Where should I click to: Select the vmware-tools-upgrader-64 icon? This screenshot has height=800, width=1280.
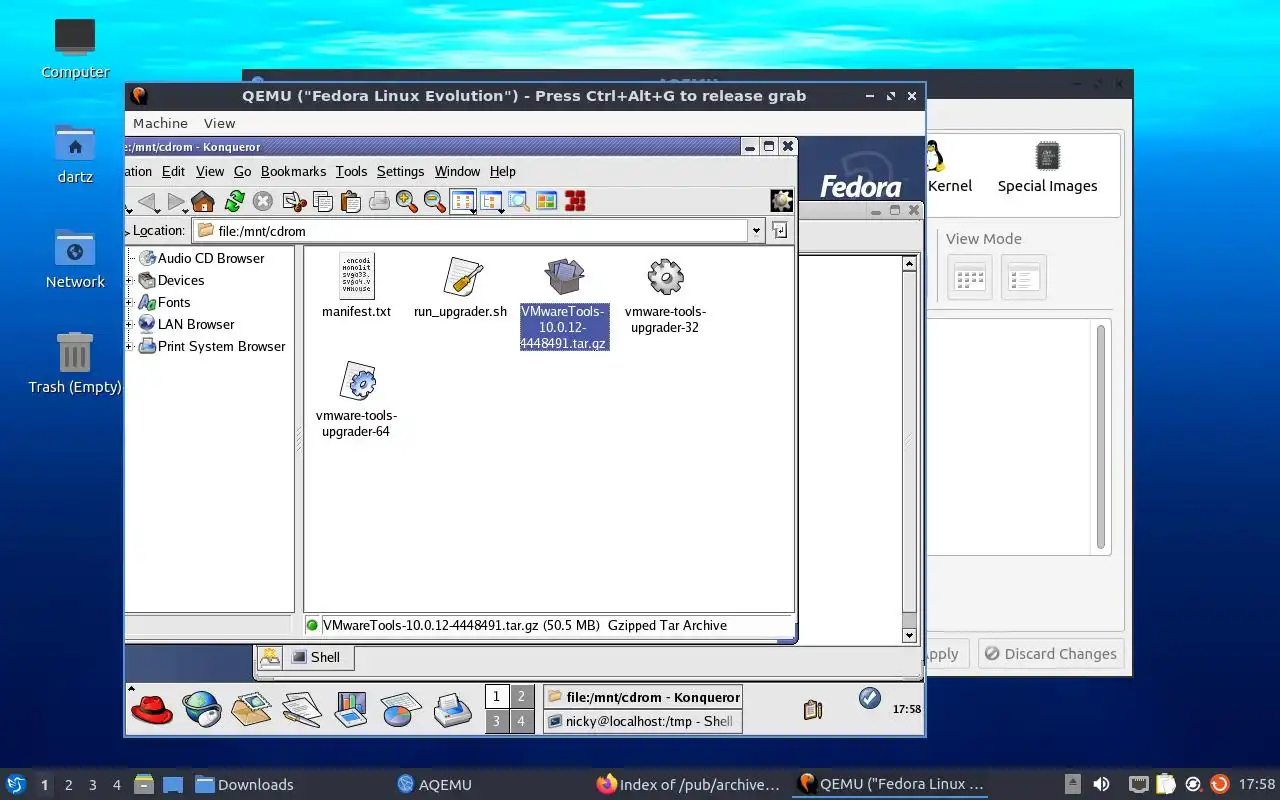point(357,382)
